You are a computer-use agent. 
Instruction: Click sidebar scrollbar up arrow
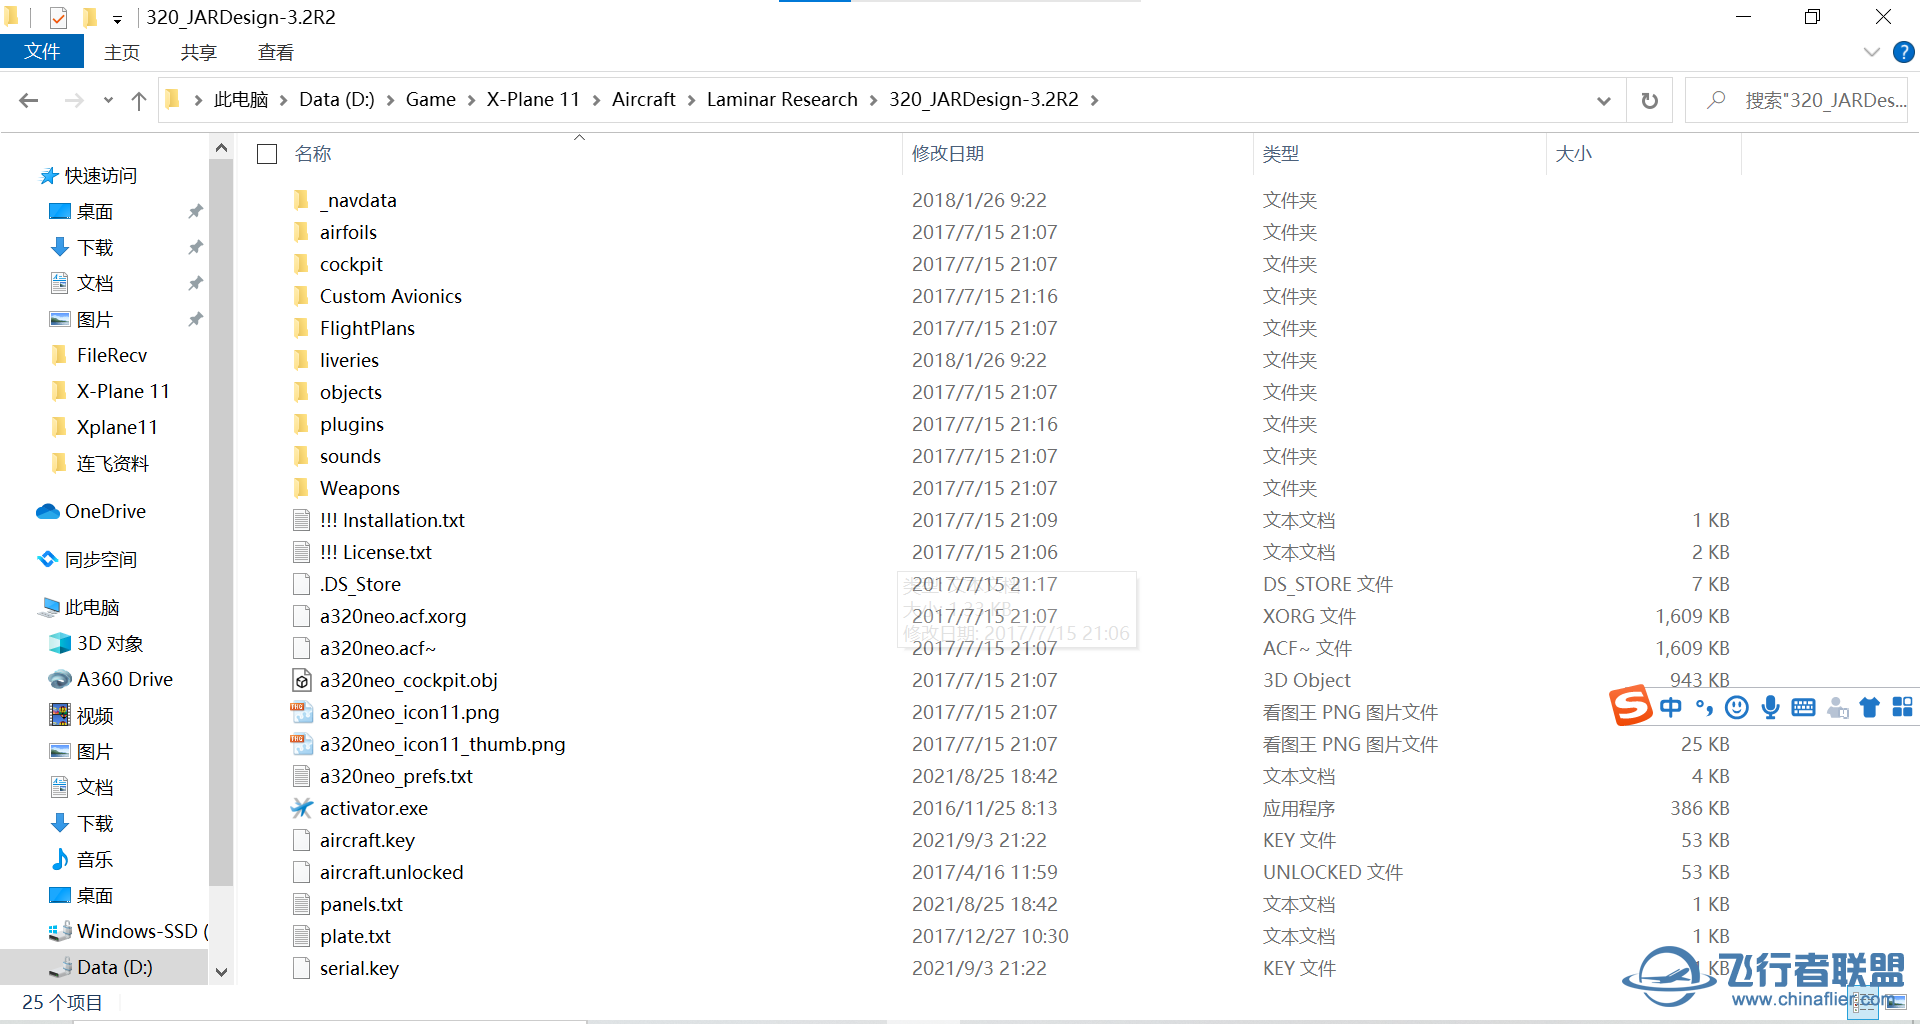pyautogui.click(x=221, y=149)
